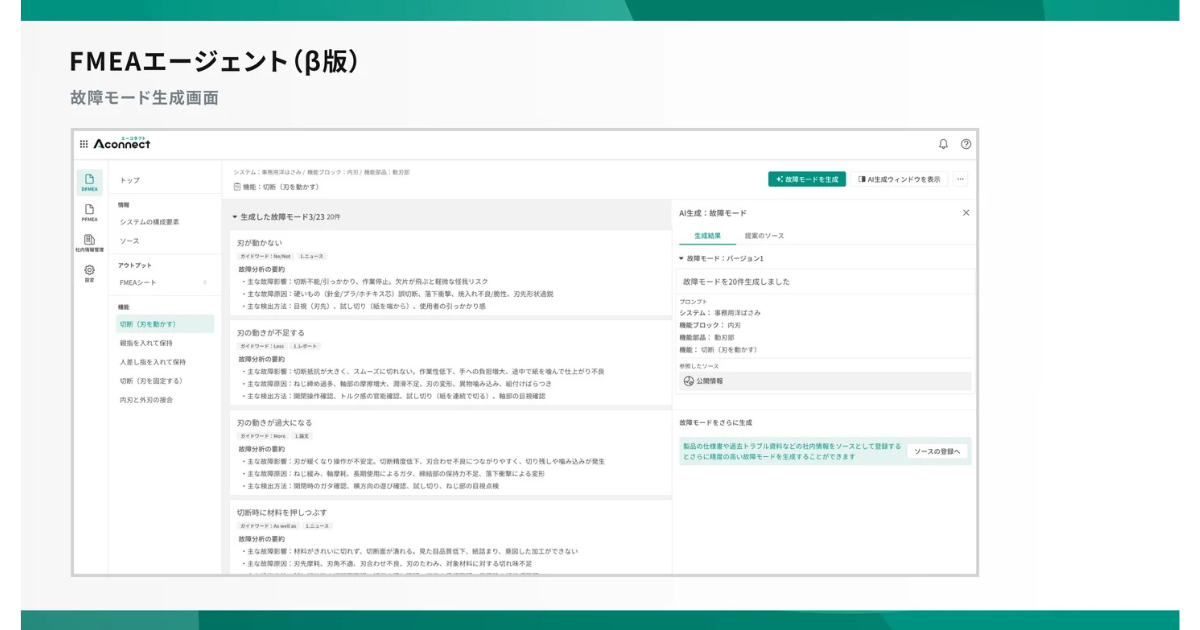
Task: Open the three-dot more options menu
Action: pos(960,179)
